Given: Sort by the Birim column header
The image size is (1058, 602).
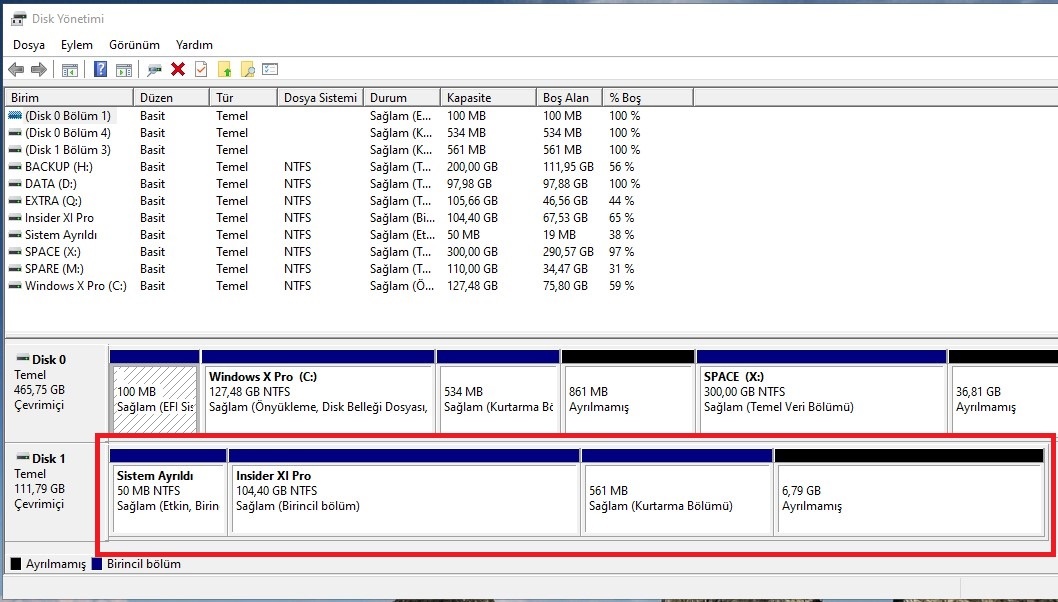Looking at the screenshot, I should pyautogui.click(x=69, y=98).
